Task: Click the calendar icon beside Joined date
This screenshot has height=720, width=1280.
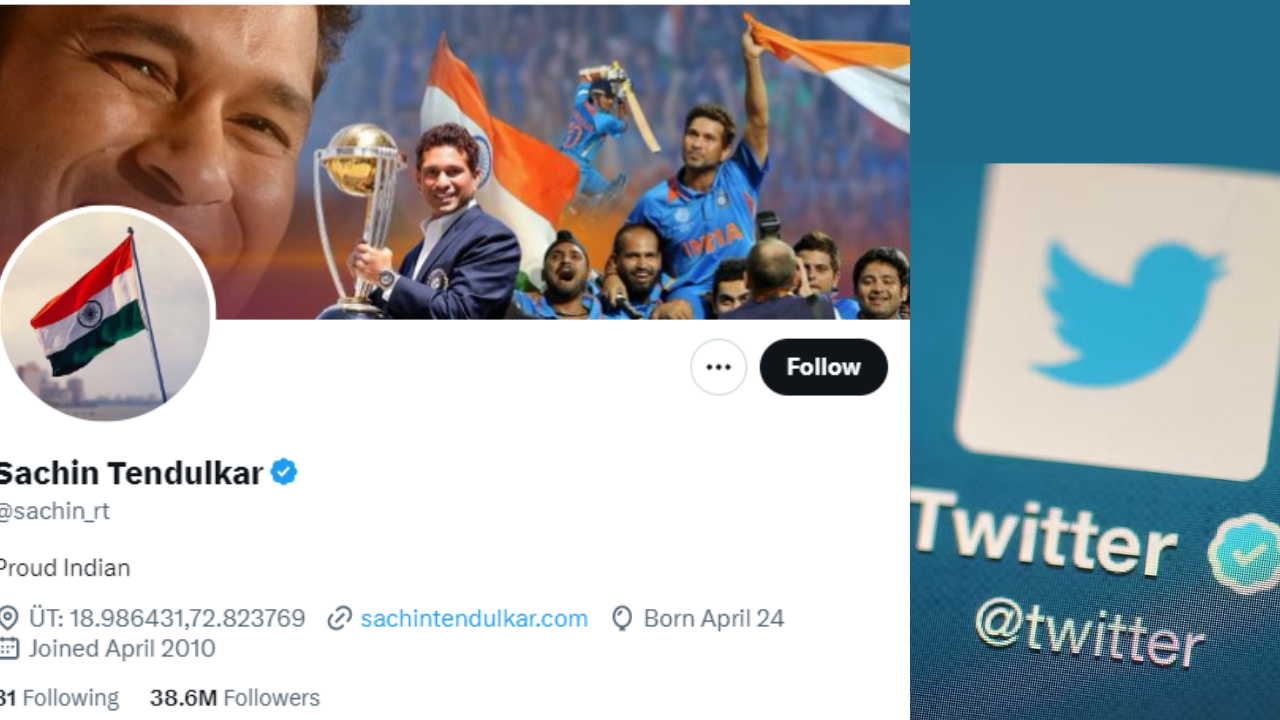Action: (x=9, y=648)
